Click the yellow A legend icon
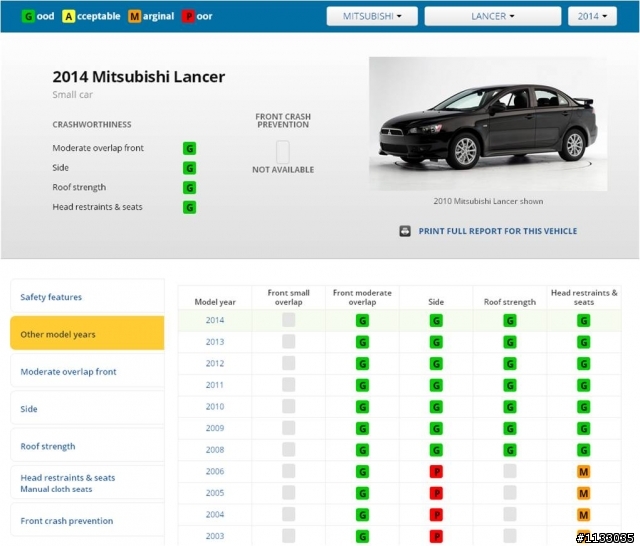Viewport: 640px width, 546px height. click(69, 16)
